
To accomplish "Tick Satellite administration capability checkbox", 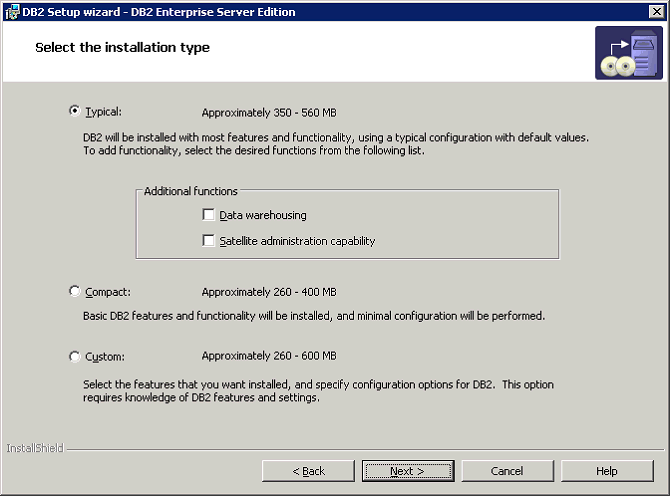I will click(208, 241).
